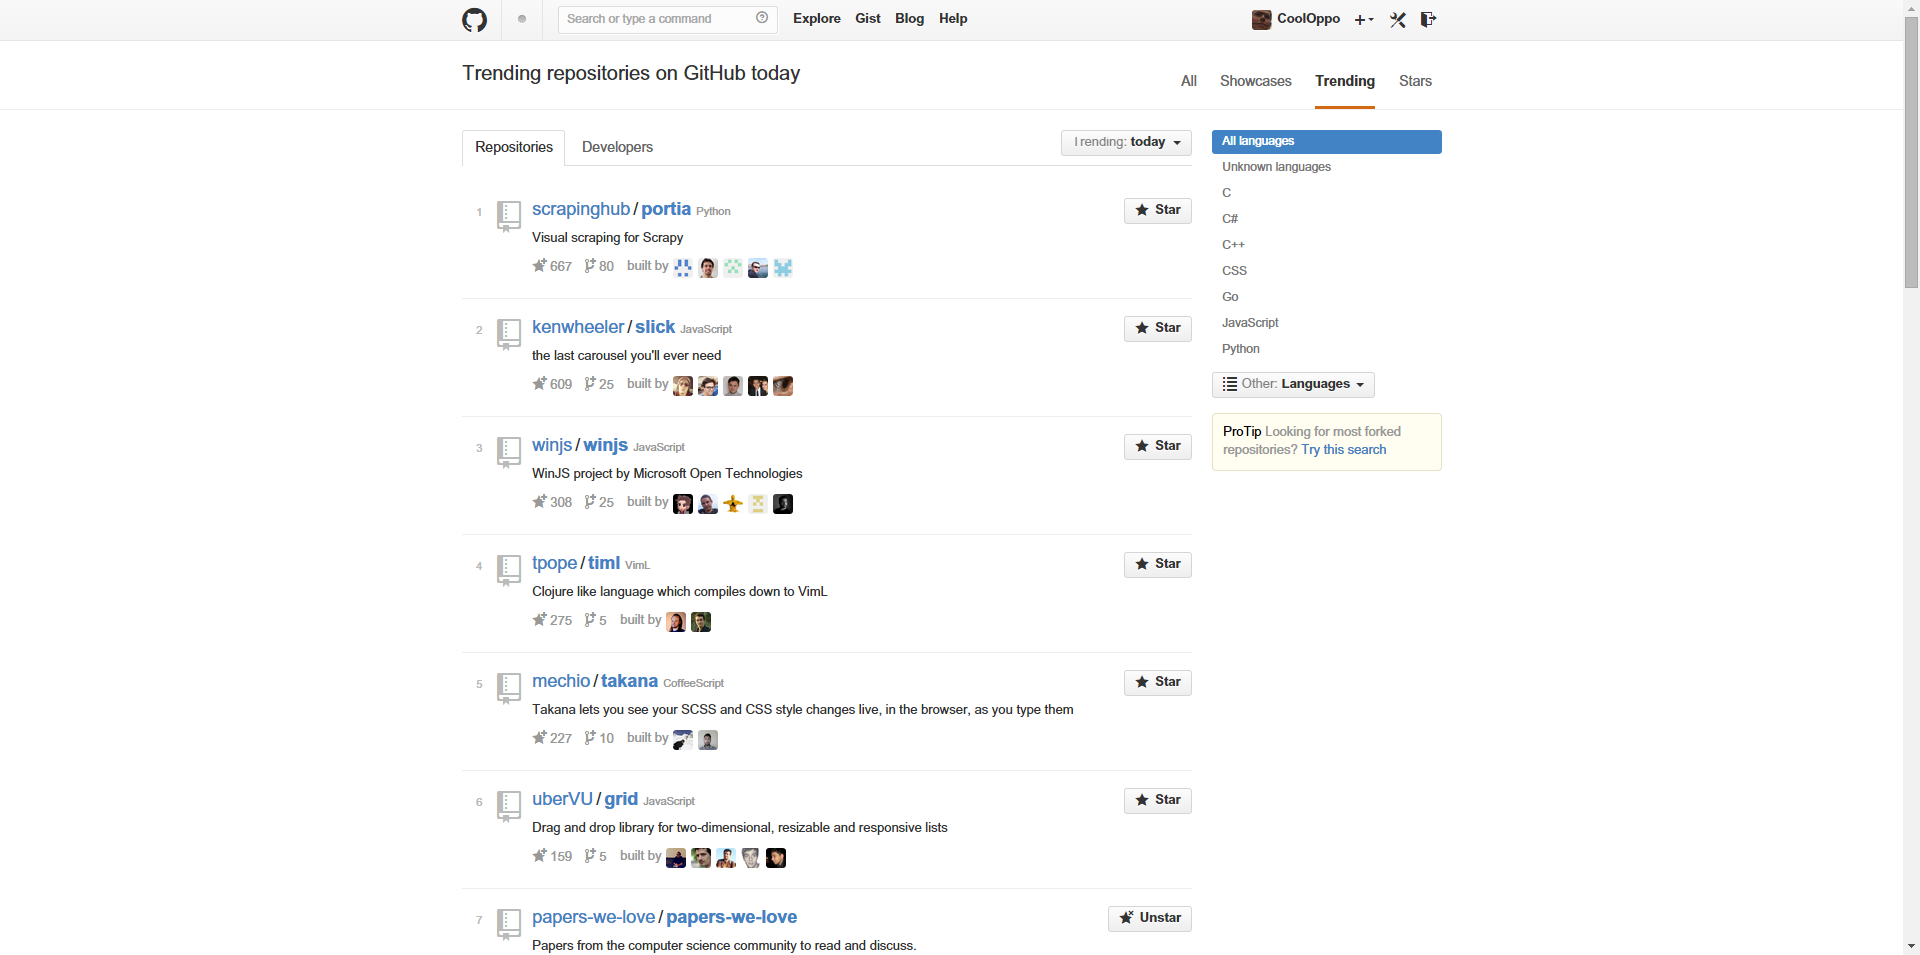Star the mechio/takana repository
Screen dimensions: 1920x955
point(1158,682)
